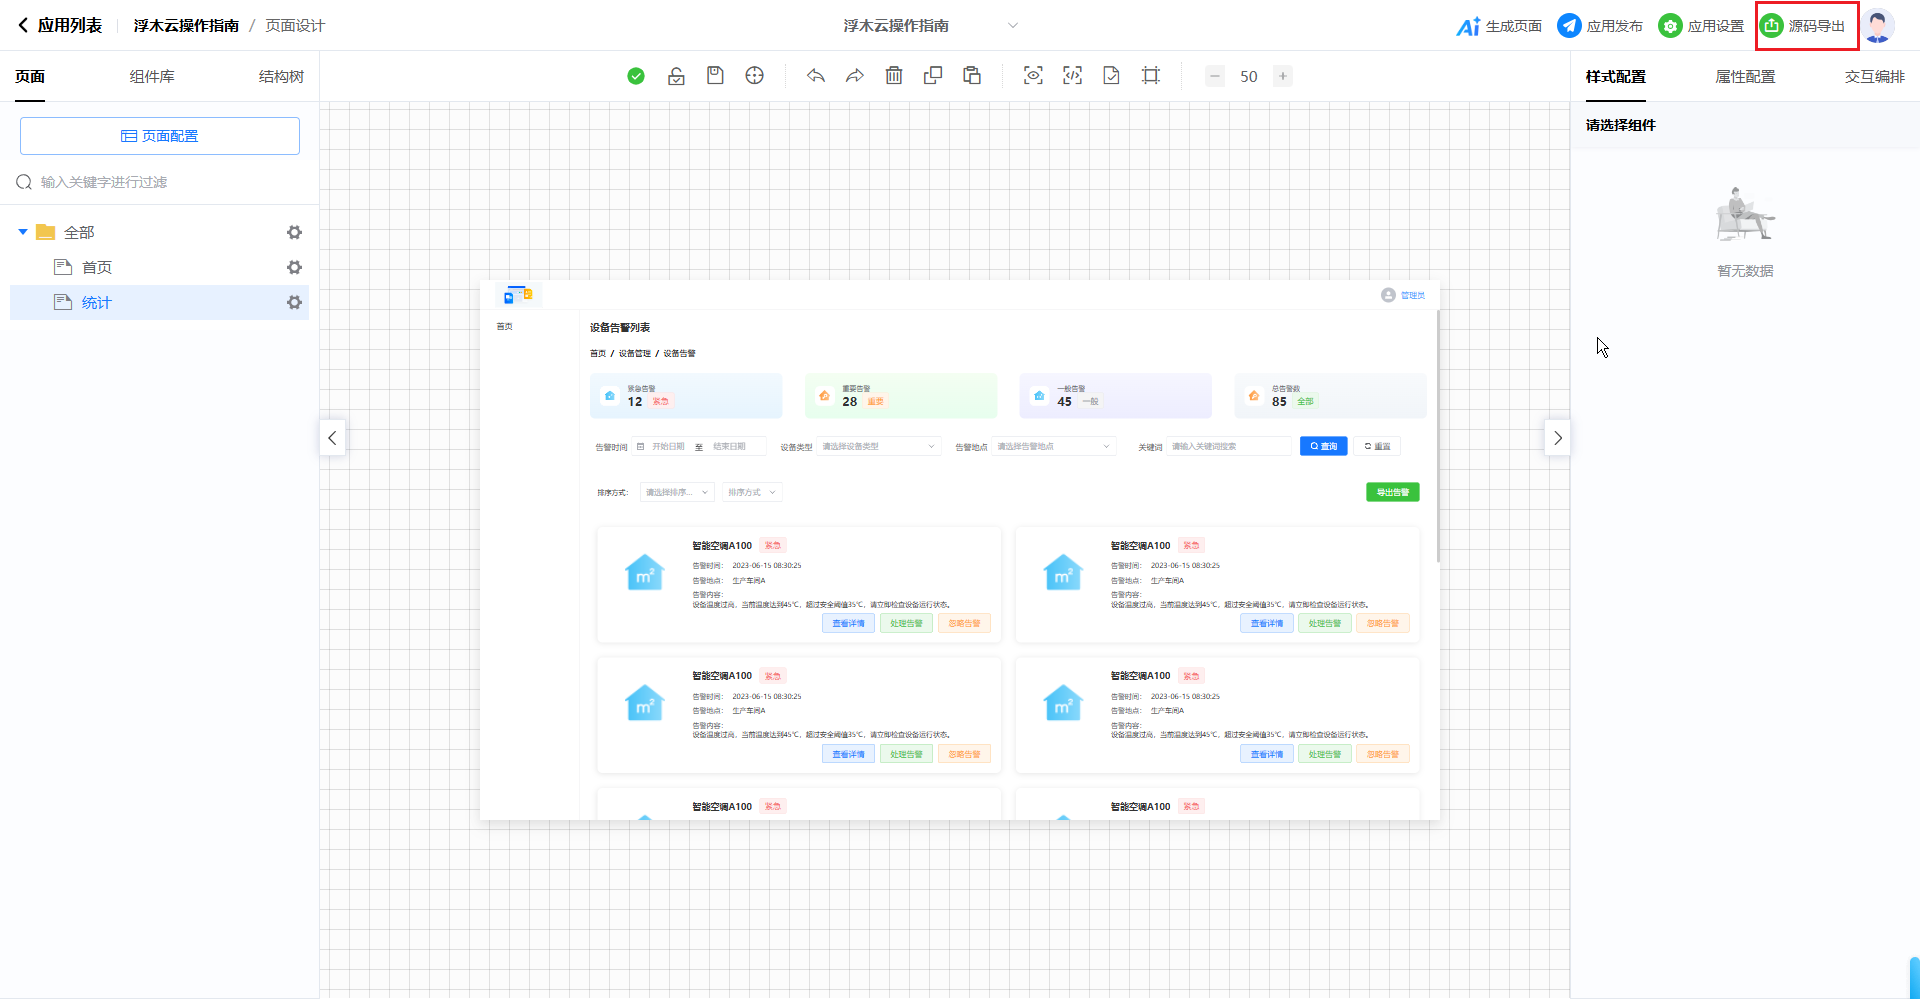This screenshot has height=999, width=1920.
Task: Click the save floppy disk icon
Action: click(715, 76)
